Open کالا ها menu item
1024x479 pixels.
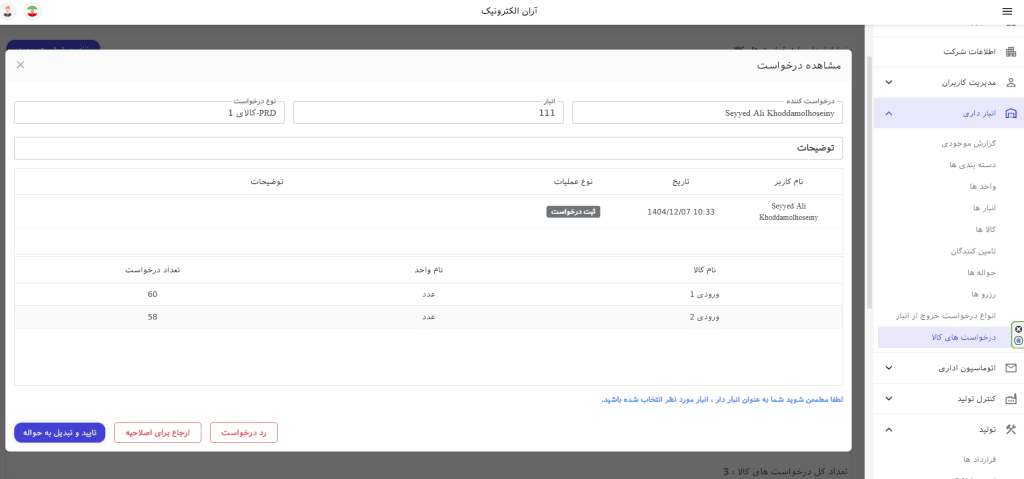[985, 229]
